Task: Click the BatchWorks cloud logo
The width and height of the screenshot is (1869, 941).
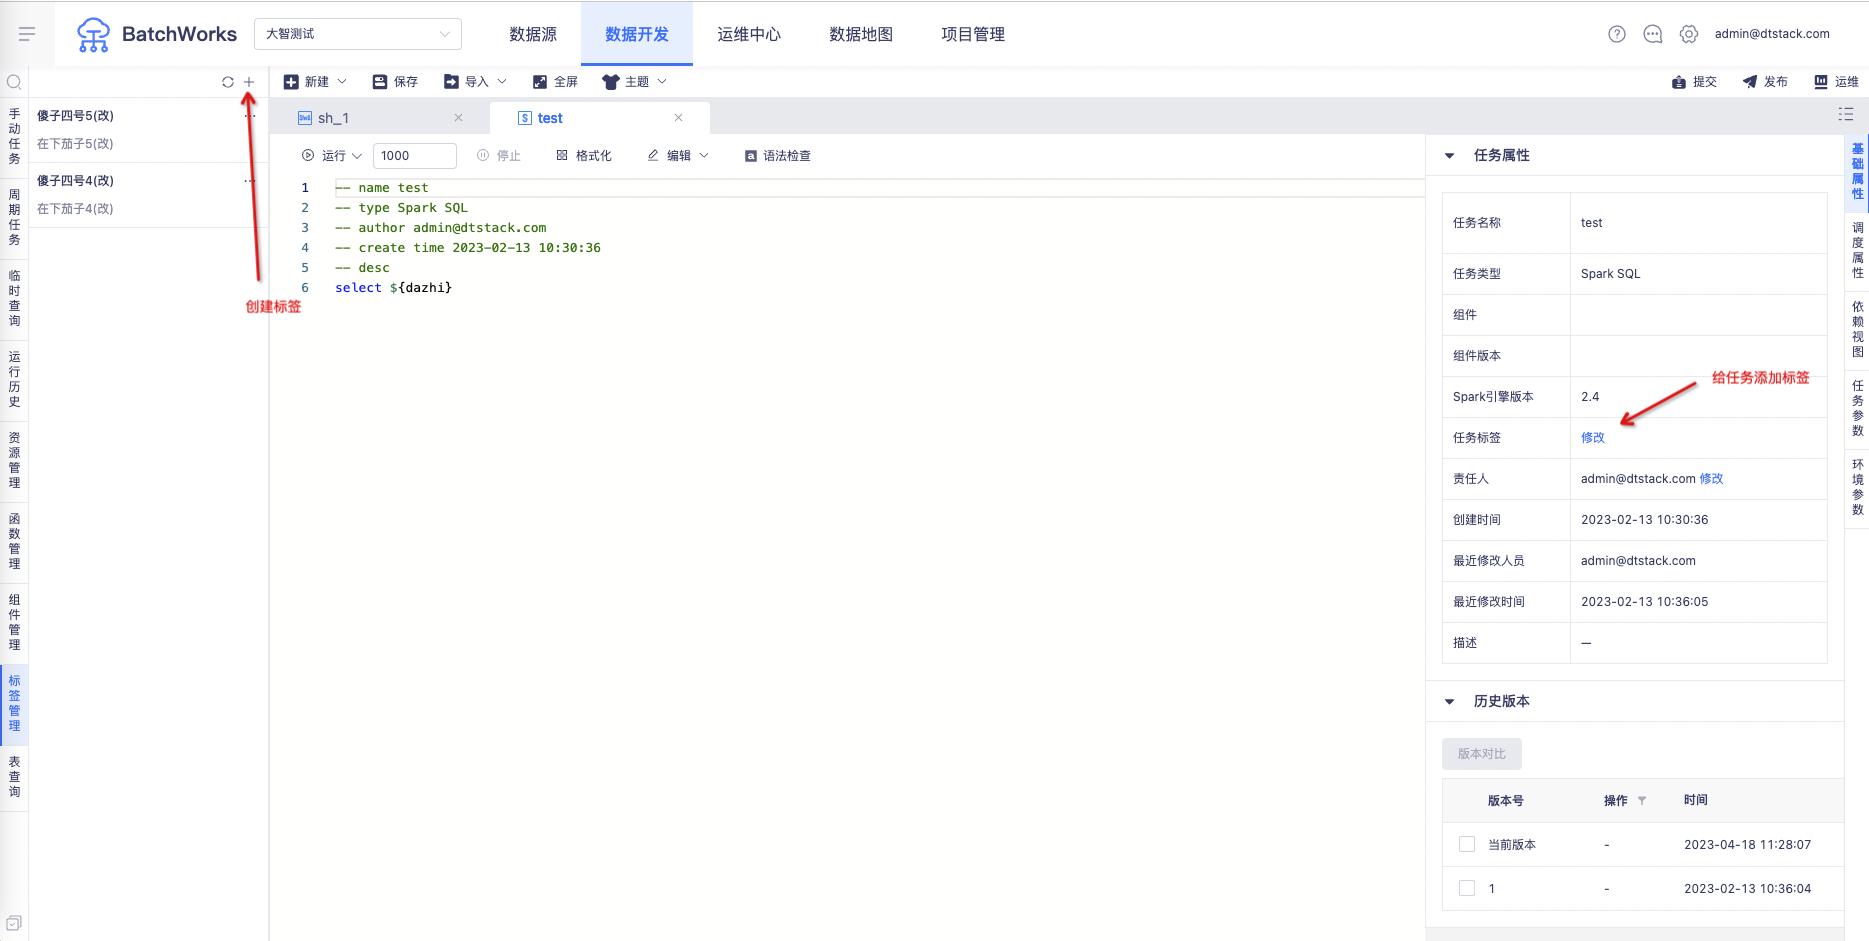Action: pos(93,34)
